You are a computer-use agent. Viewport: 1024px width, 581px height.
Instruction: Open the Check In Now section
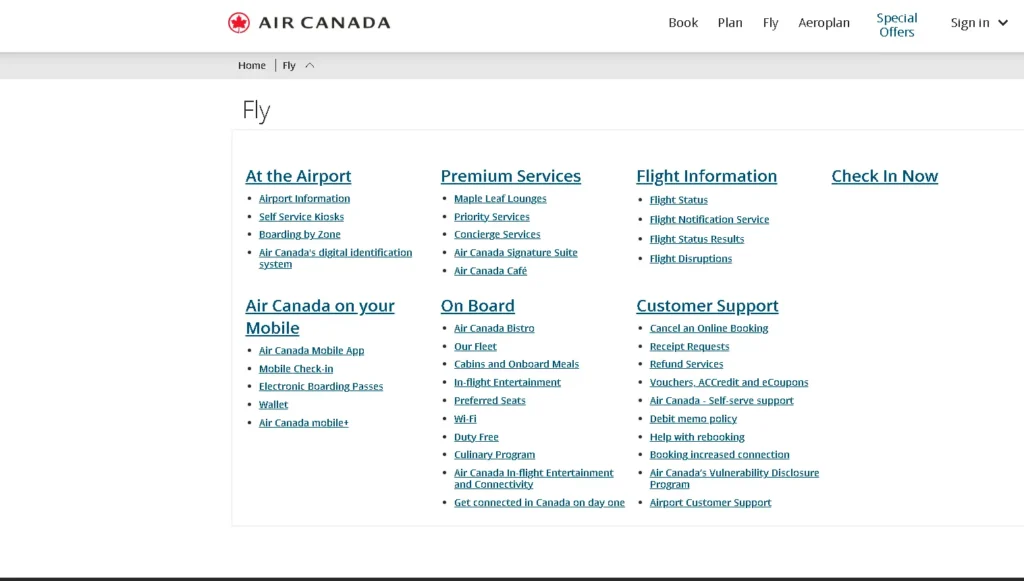(884, 175)
